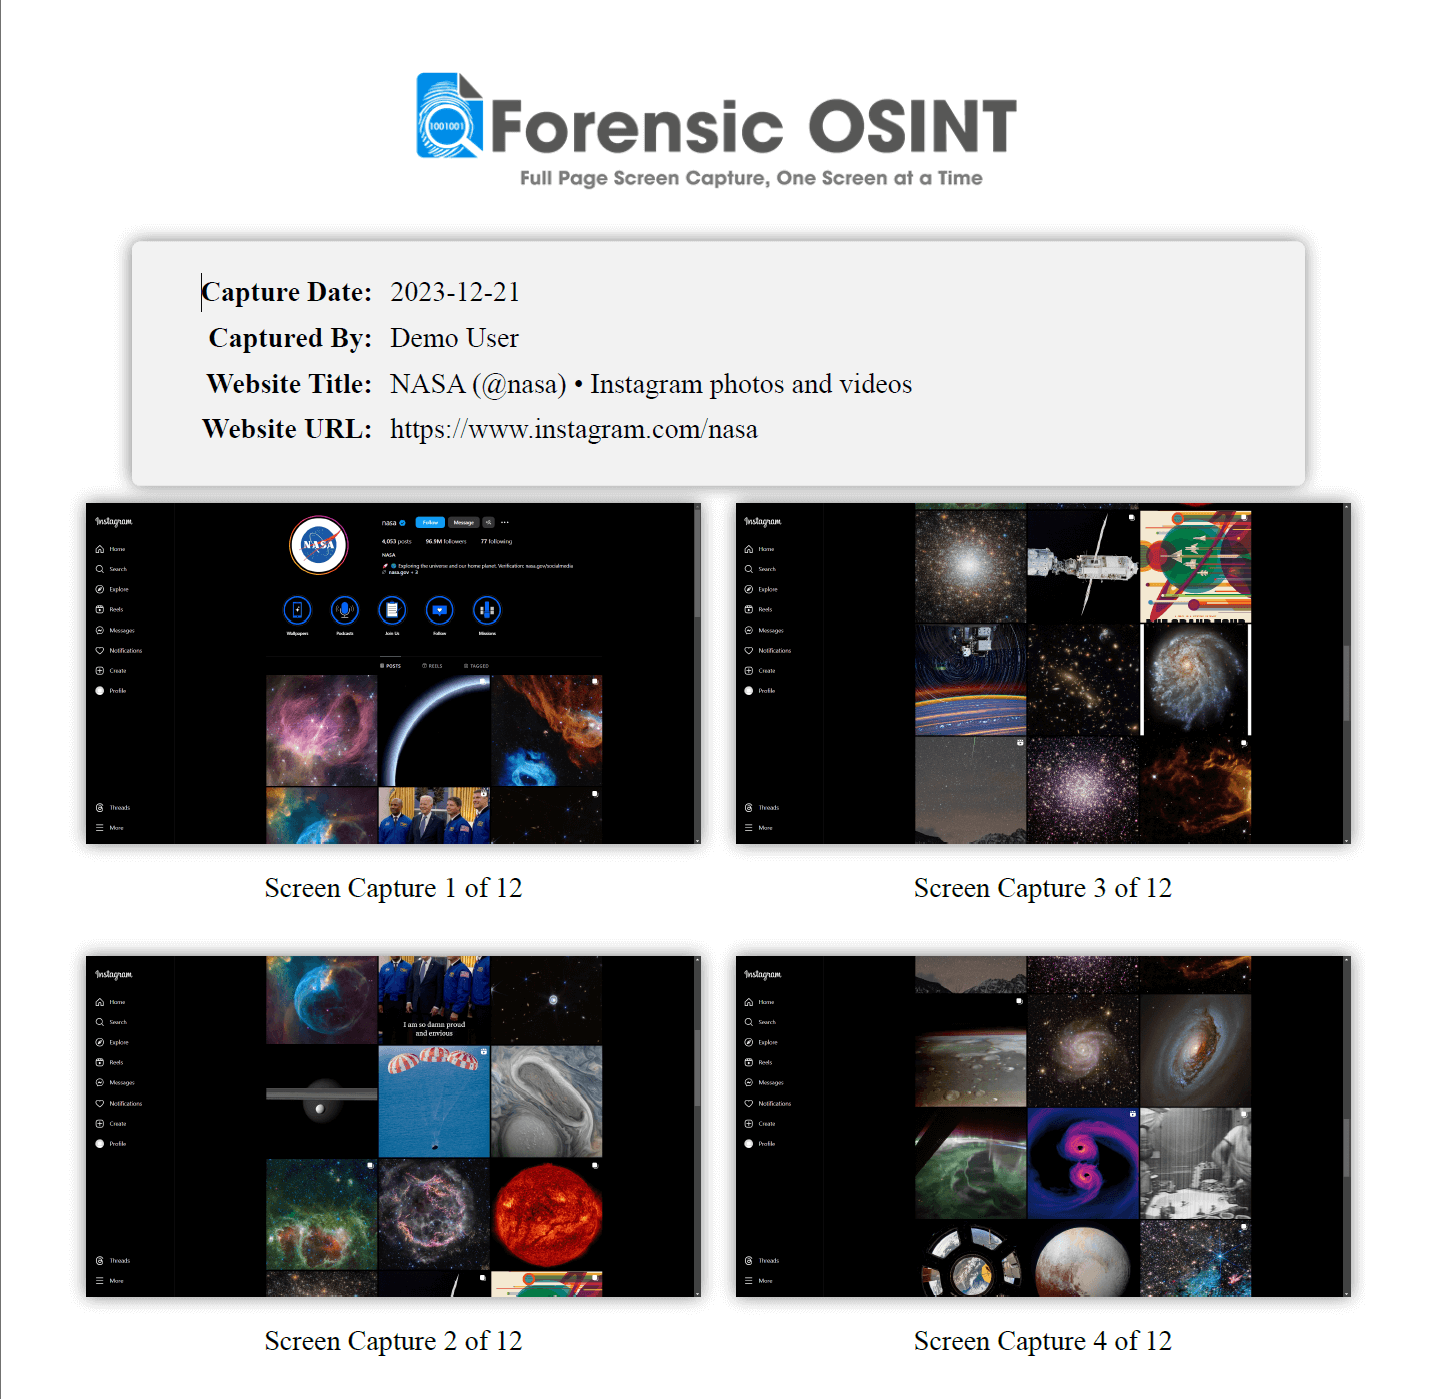This screenshot has width=1431, height=1399.
Task: Open Wallpapers highlight in Screen Capture 1
Action: coord(297,610)
